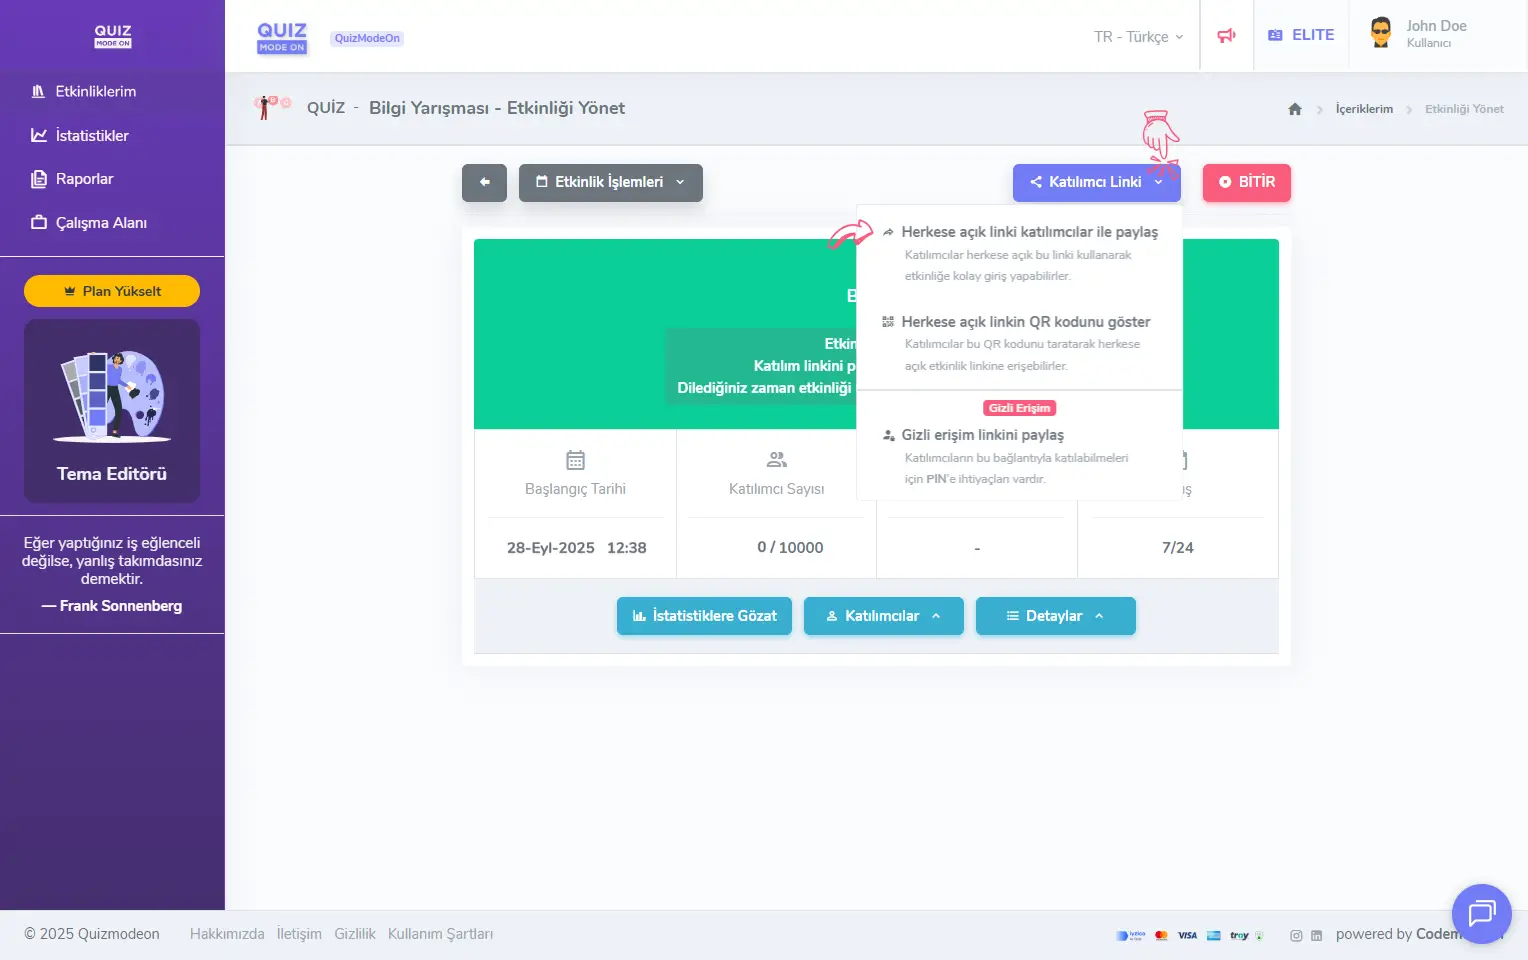Expand the Katılımcılar section

point(883,616)
